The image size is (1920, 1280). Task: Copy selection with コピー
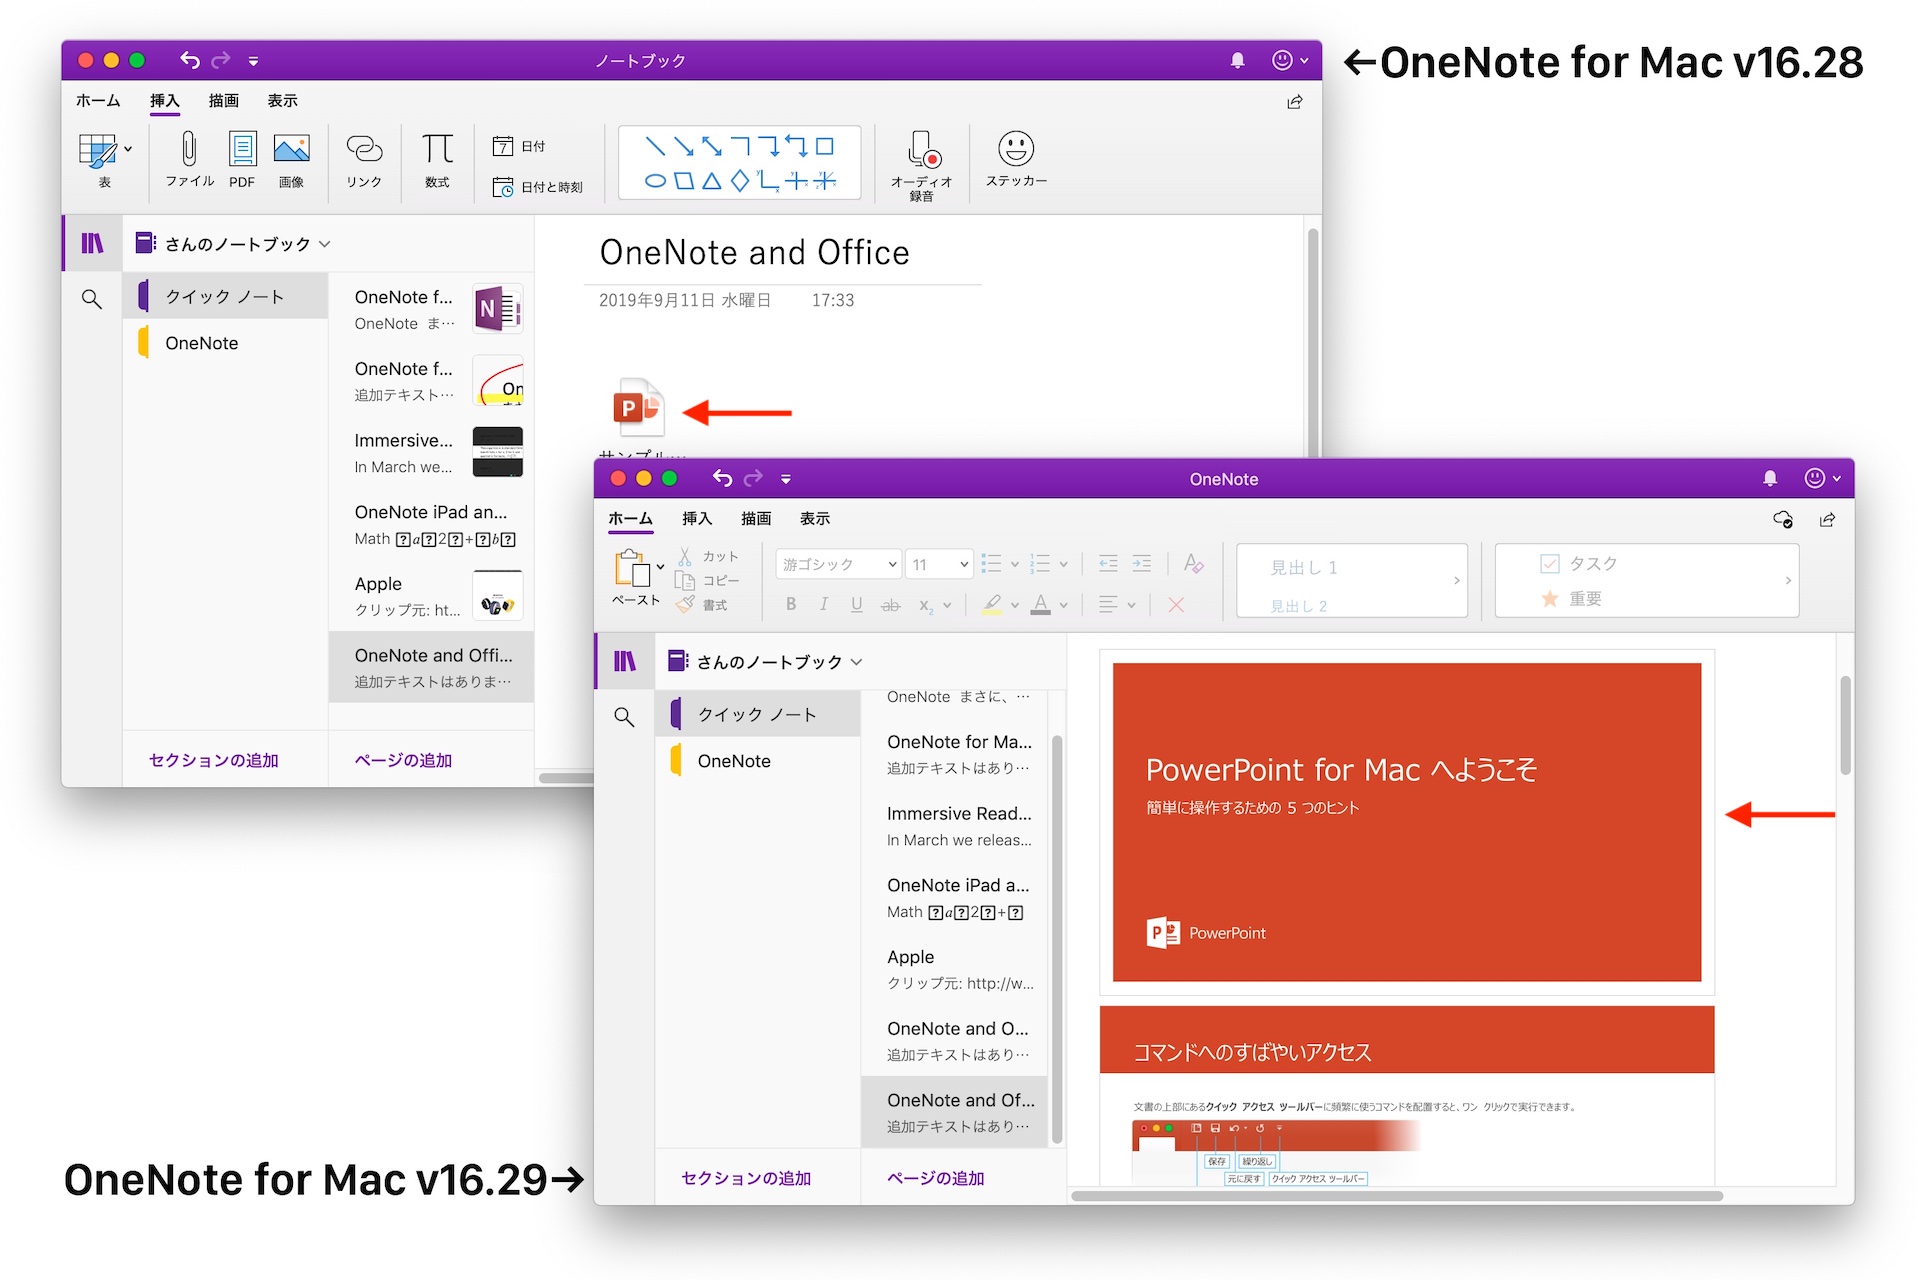coord(708,581)
